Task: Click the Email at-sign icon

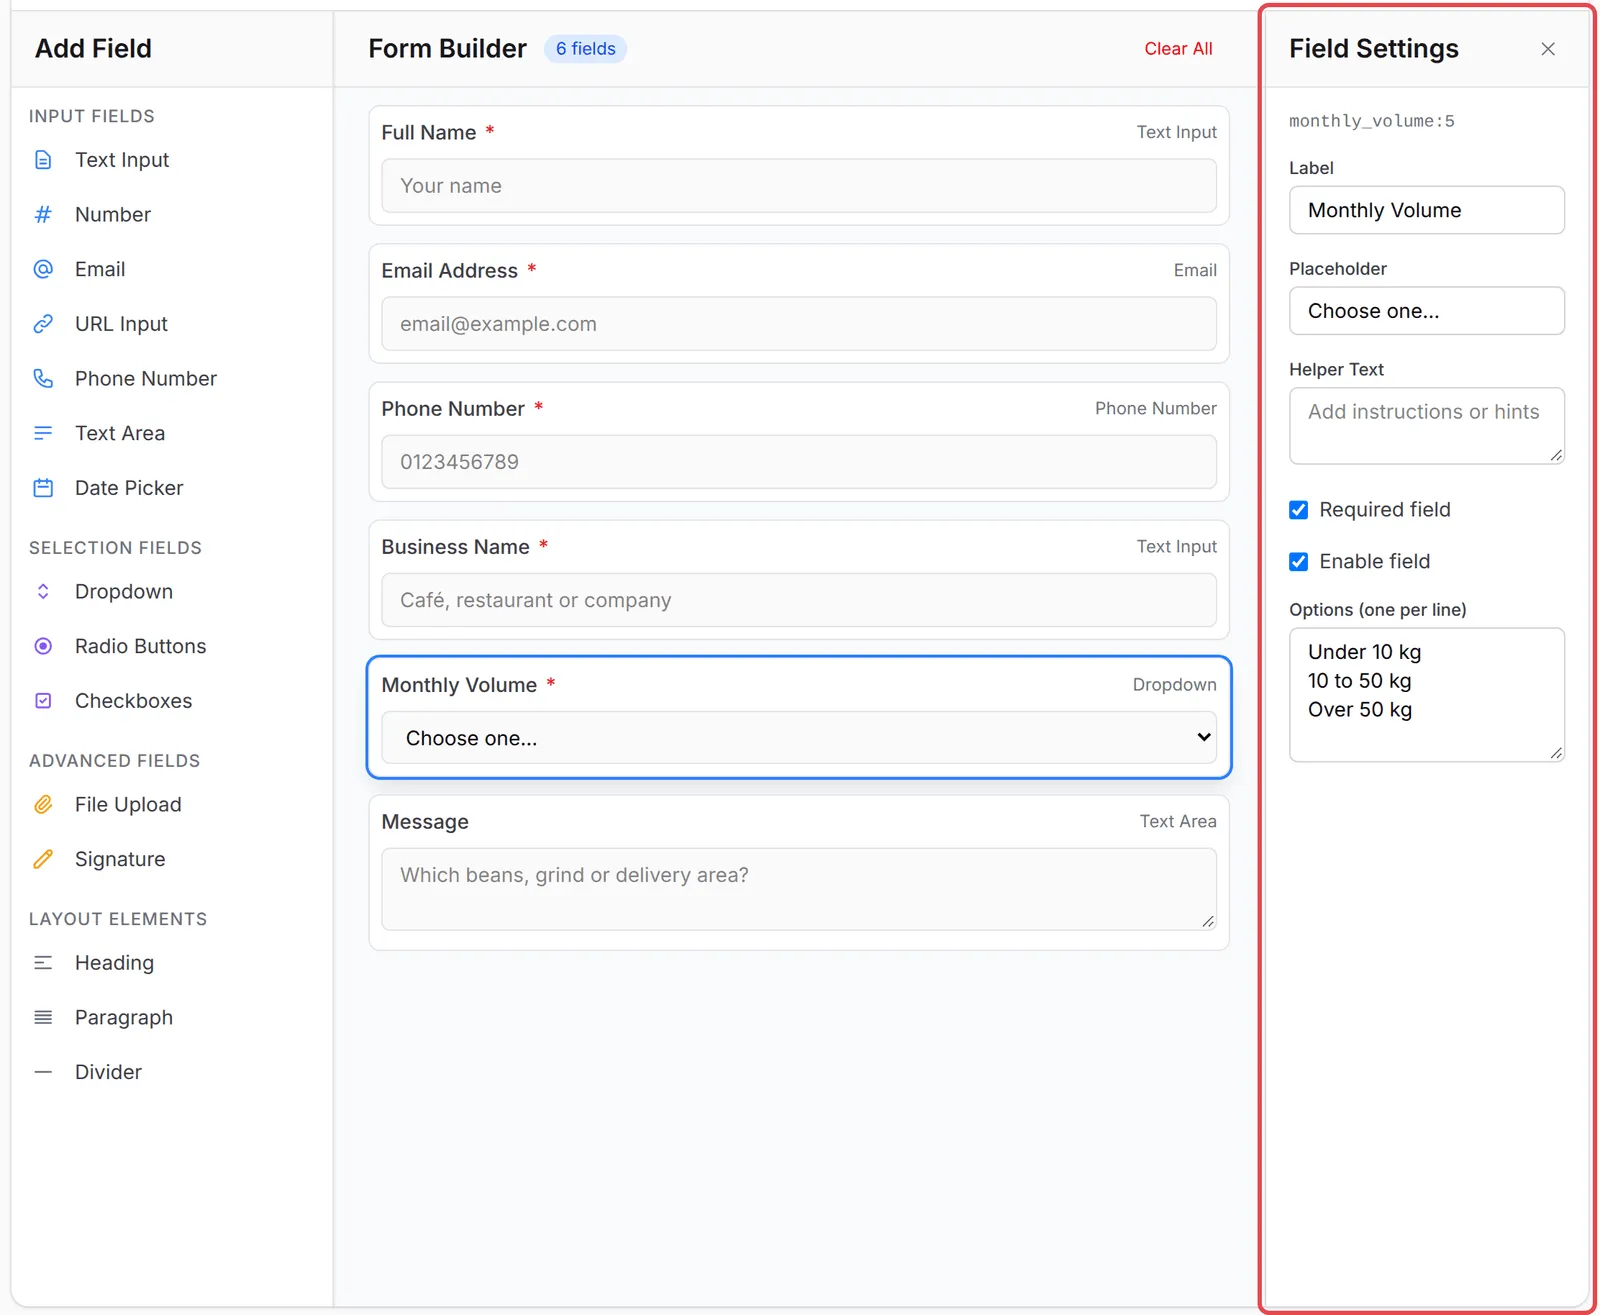Action: coord(43,269)
